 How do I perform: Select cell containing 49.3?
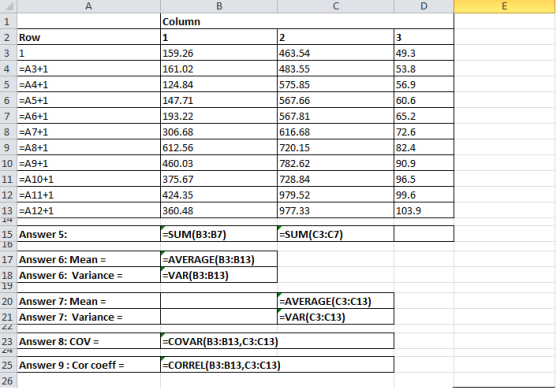click(x=424, y=53)
